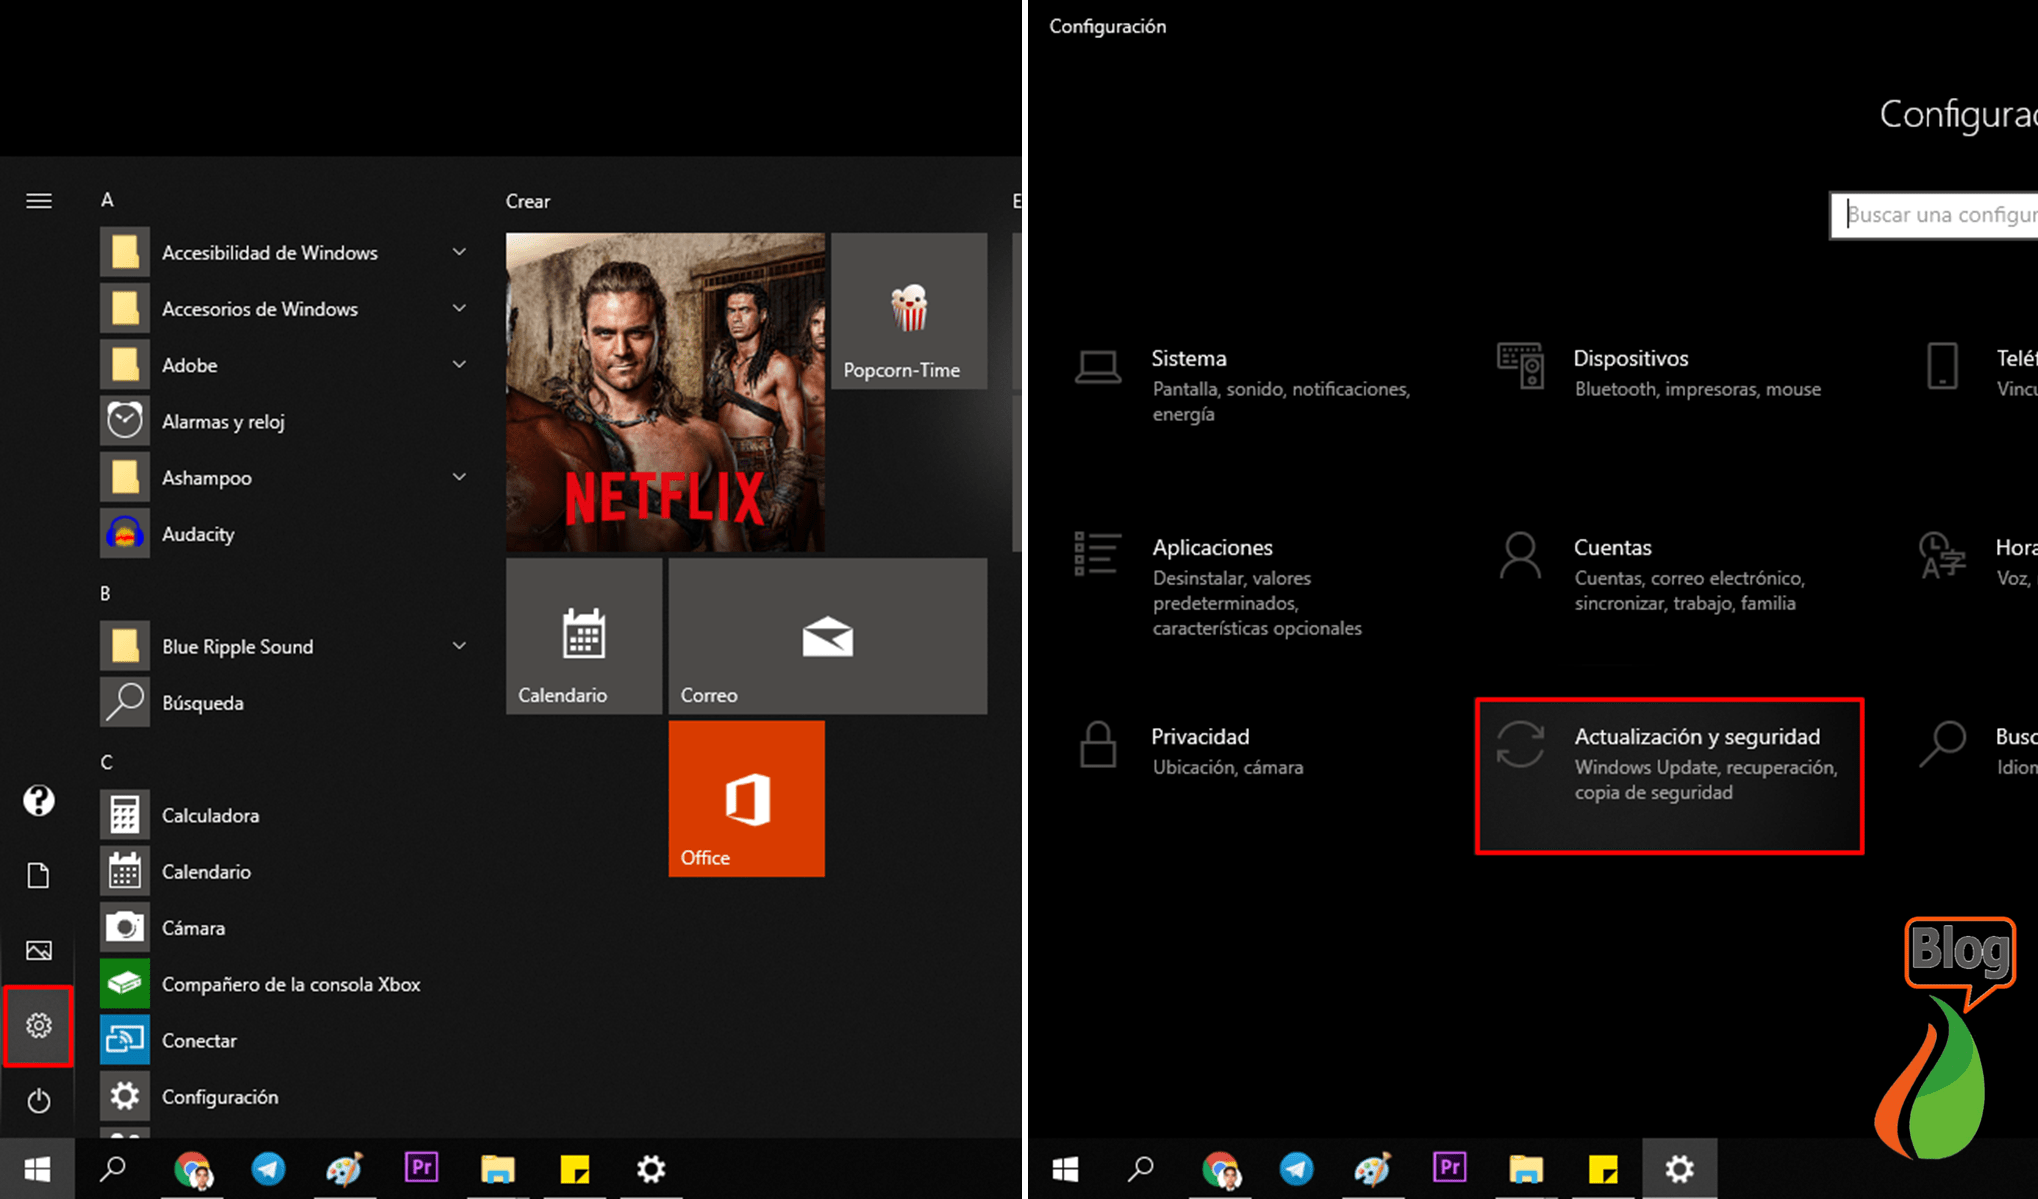Open Cámara app
The width and height of the screenshot is (2038, 1199).
coord(285,928)
